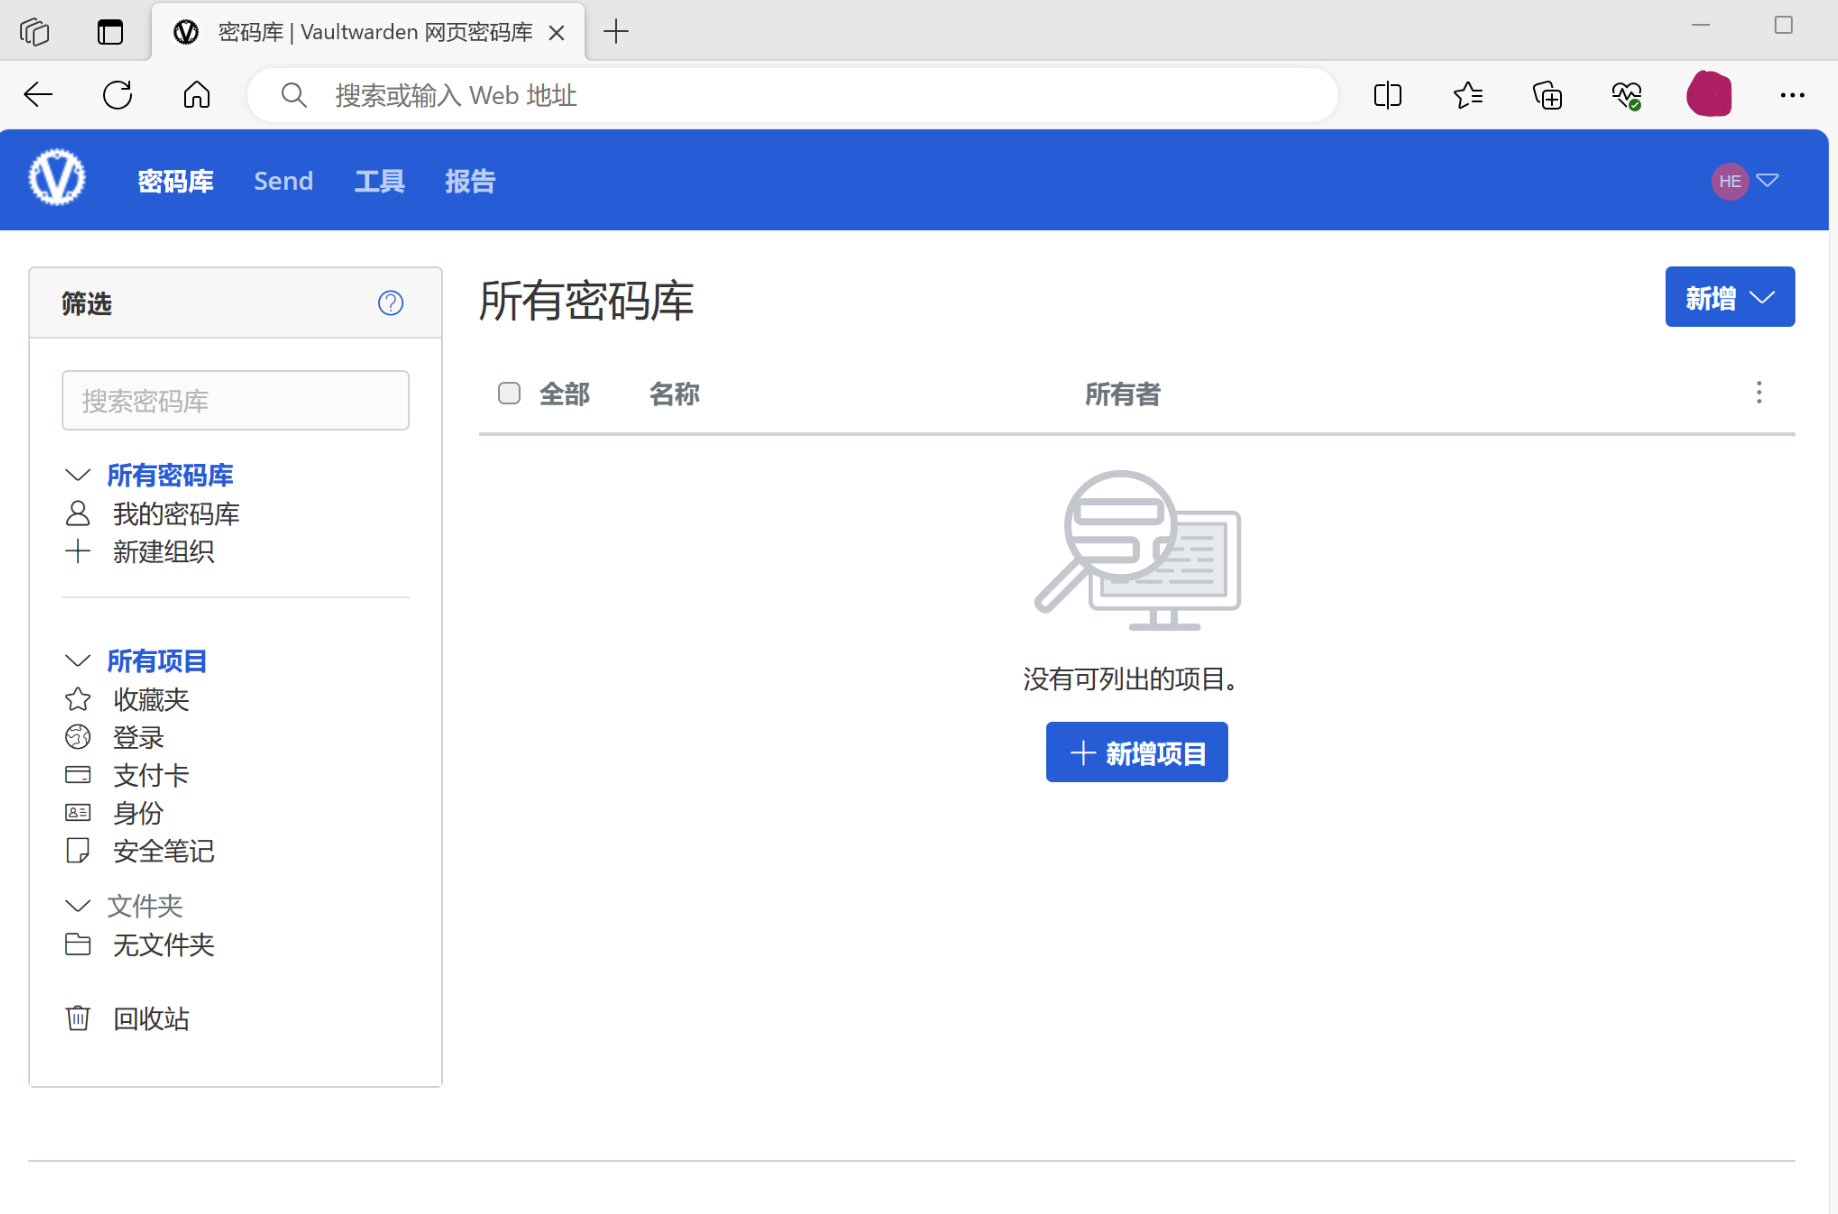1838x1214 pixels.
Task: Filter by 登录 login type
Action: pos(139,737)
